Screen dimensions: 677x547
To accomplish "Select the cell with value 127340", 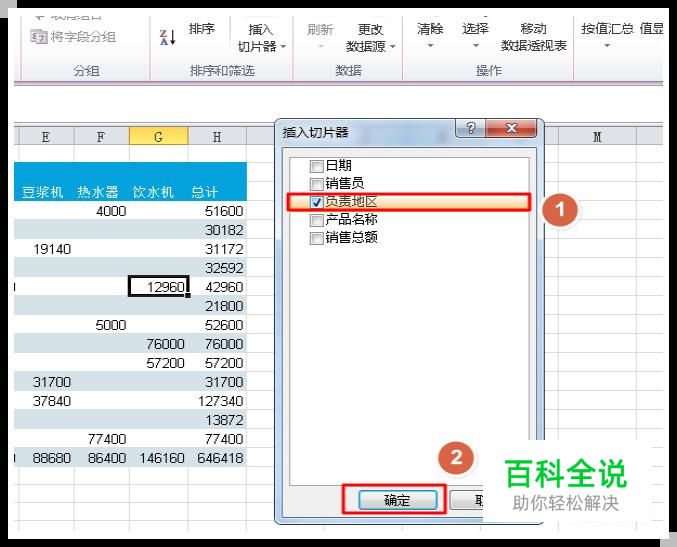I will coord(217,401).
